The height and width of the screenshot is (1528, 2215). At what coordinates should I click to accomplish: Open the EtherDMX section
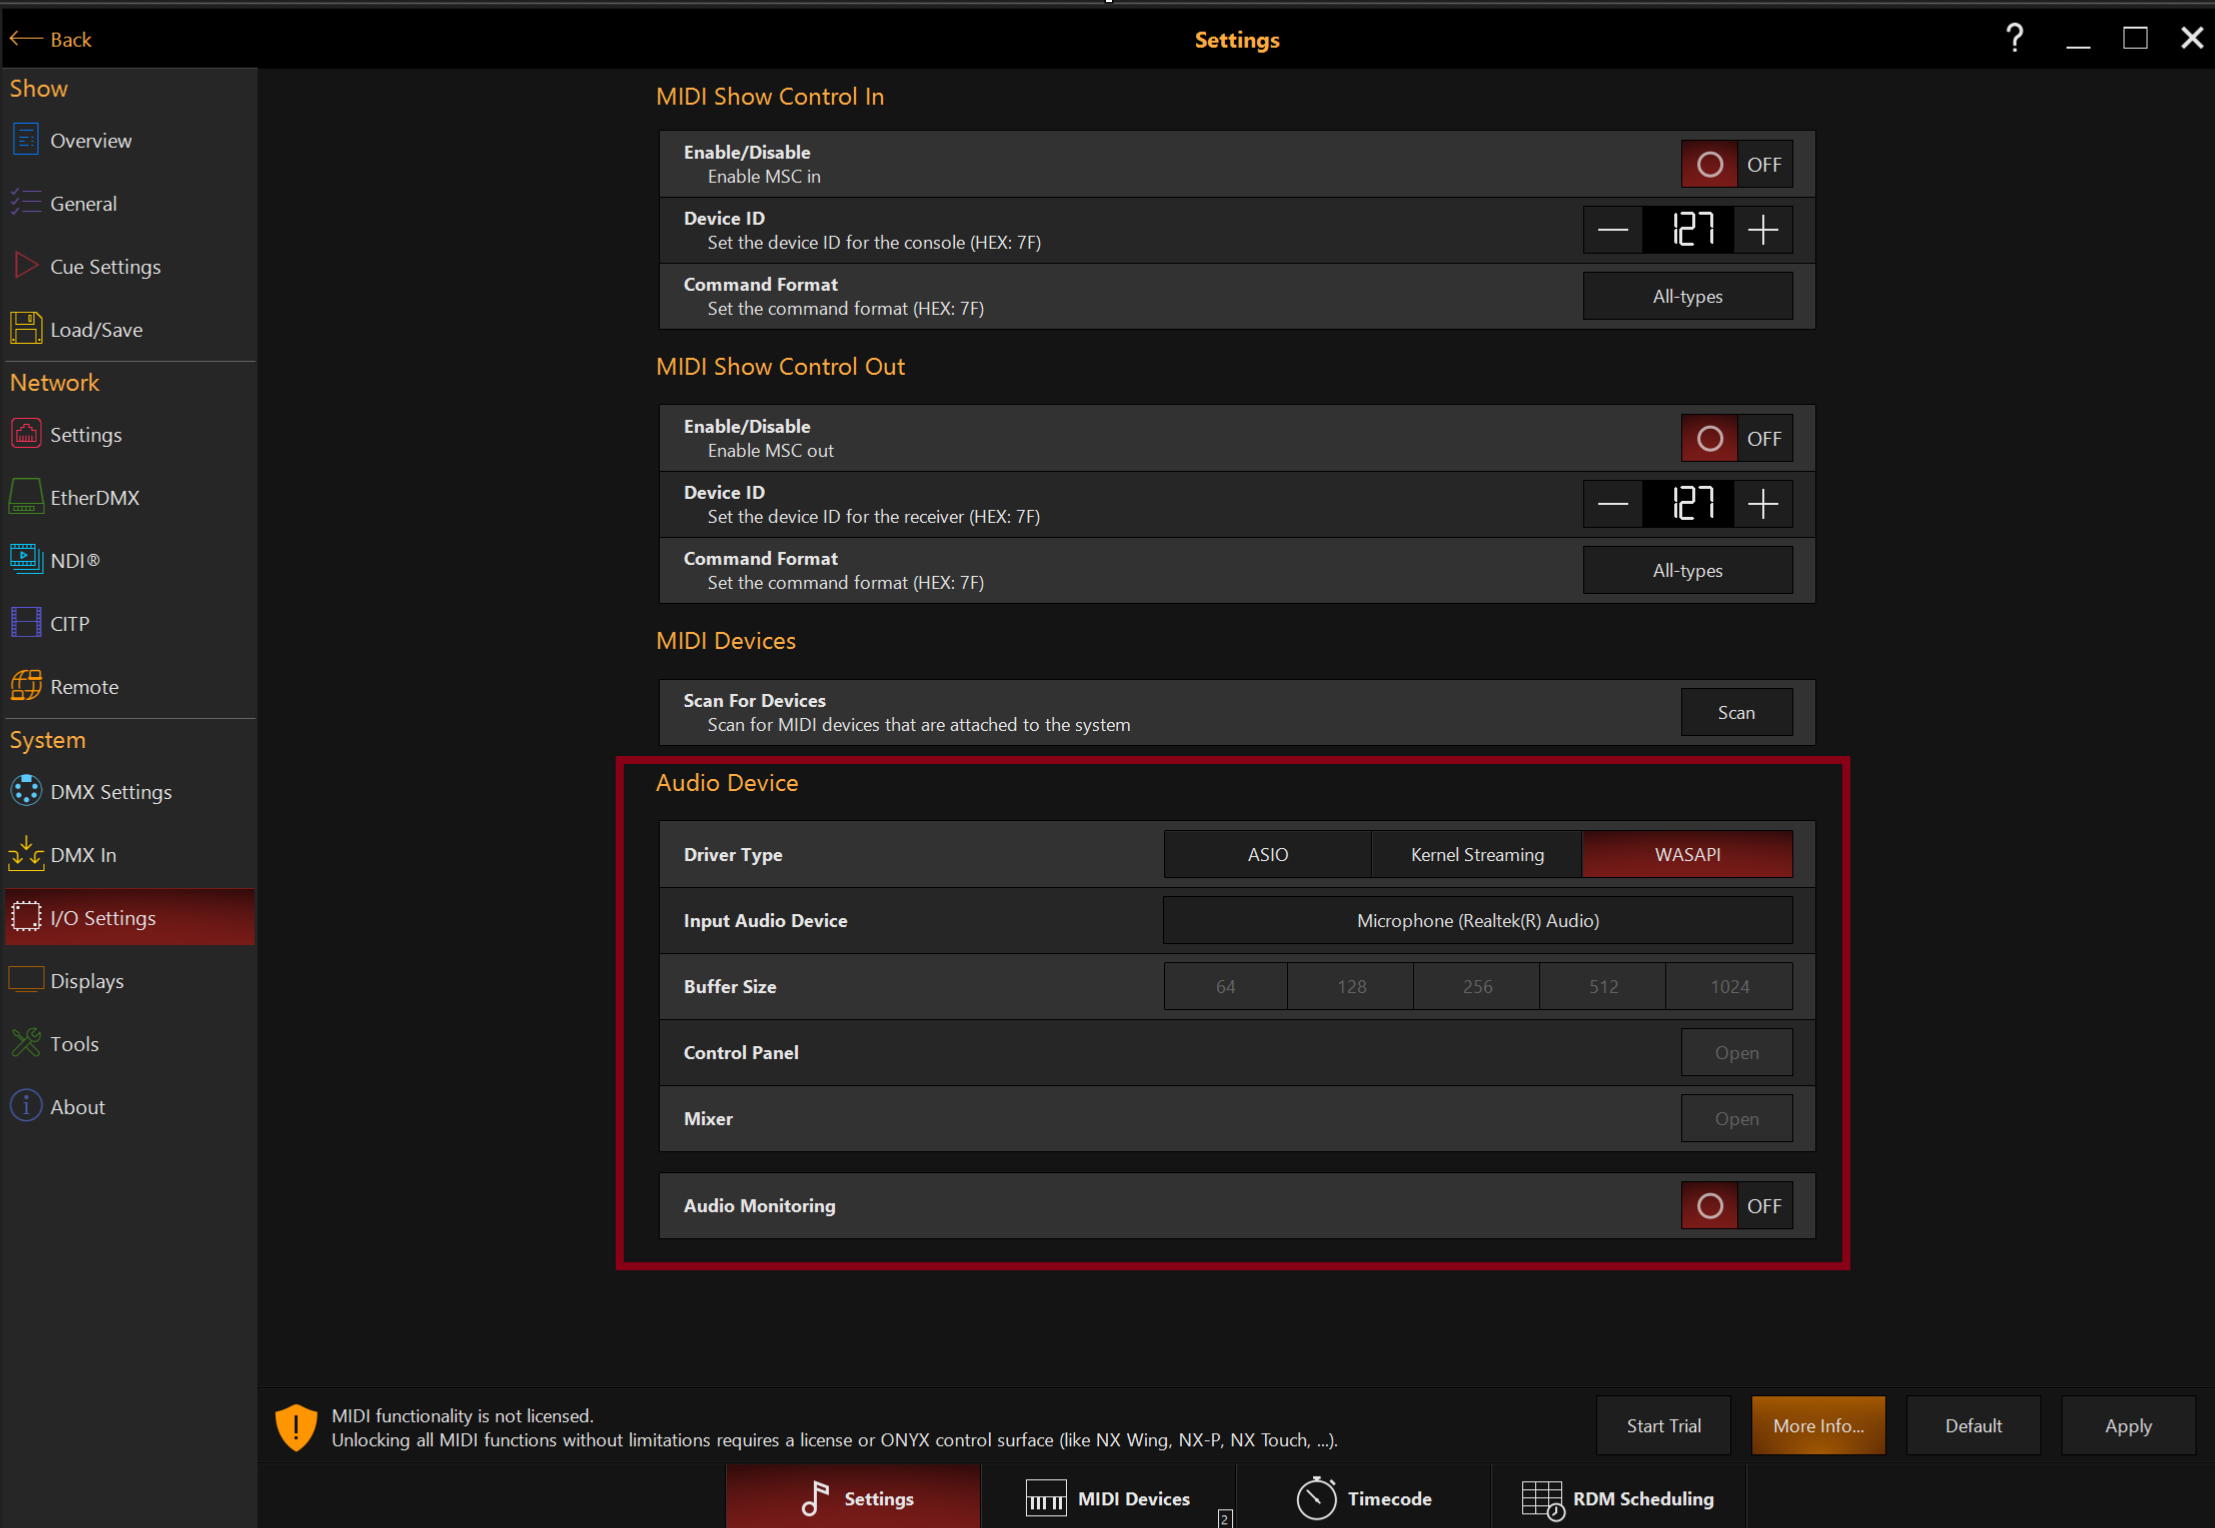click(128, 497)
